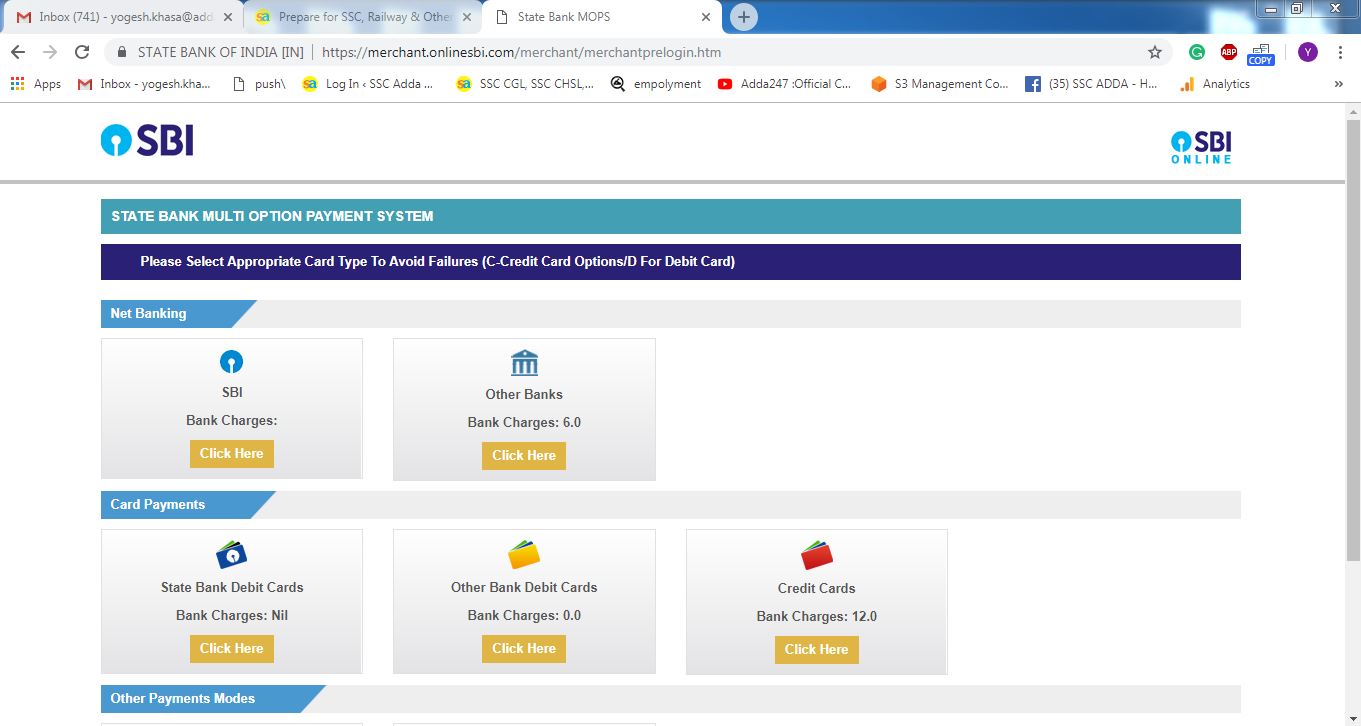Click the State Bank Debit Cards blue card icon

tap(232, 554)
